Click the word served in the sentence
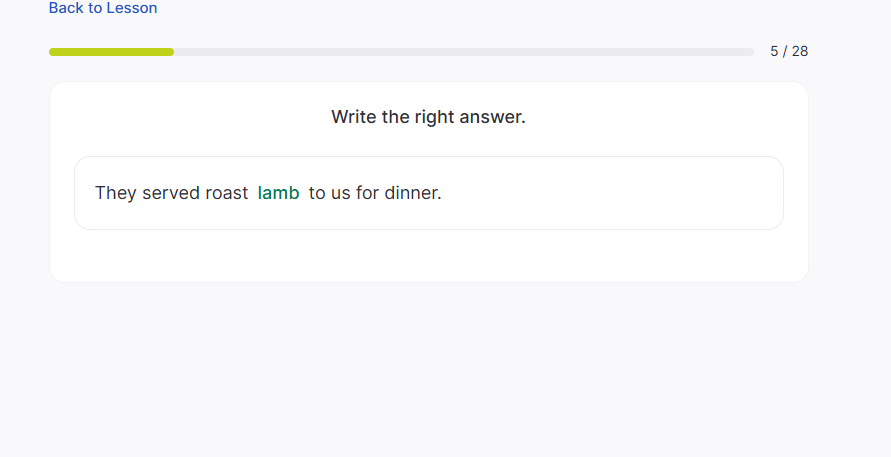 pos(171,193)
